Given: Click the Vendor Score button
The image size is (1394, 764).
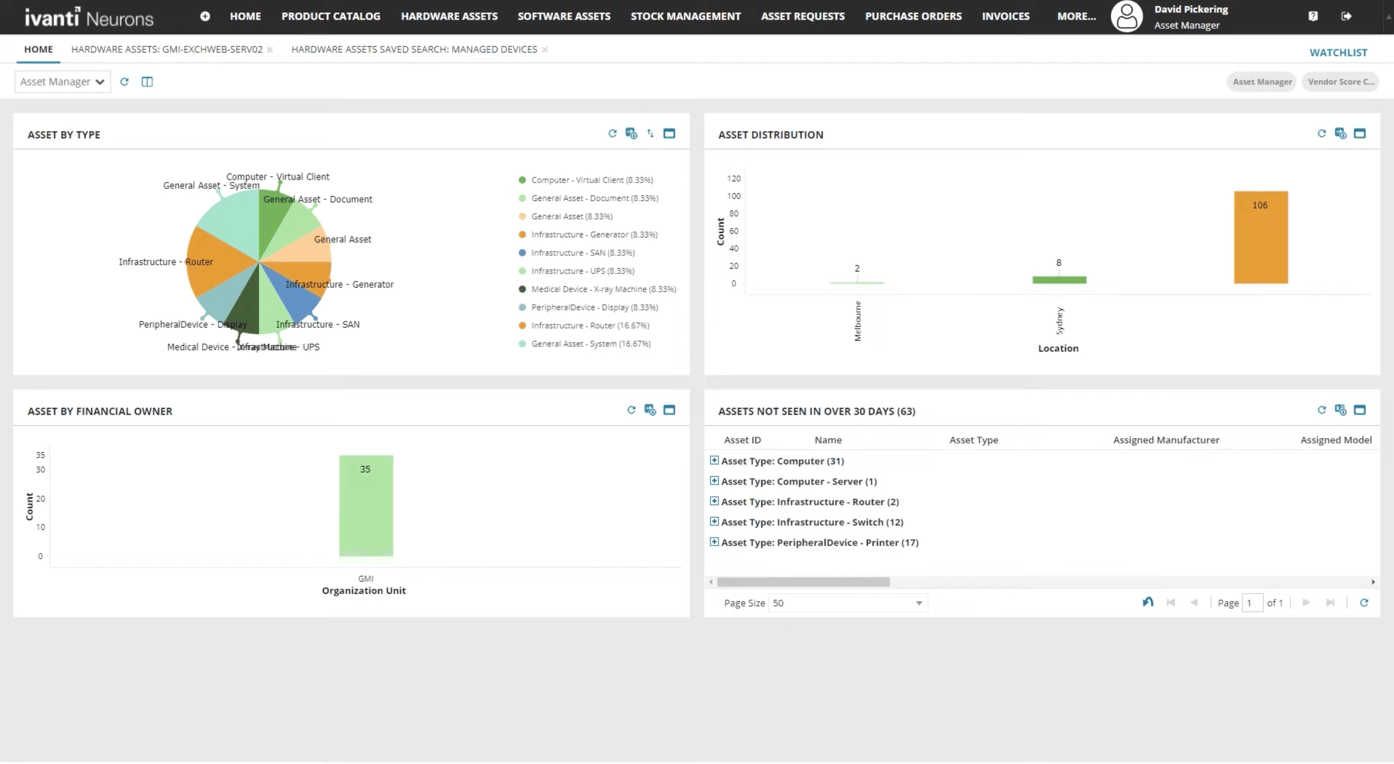Looking at the screenshot, I should tap(1341, 81).
